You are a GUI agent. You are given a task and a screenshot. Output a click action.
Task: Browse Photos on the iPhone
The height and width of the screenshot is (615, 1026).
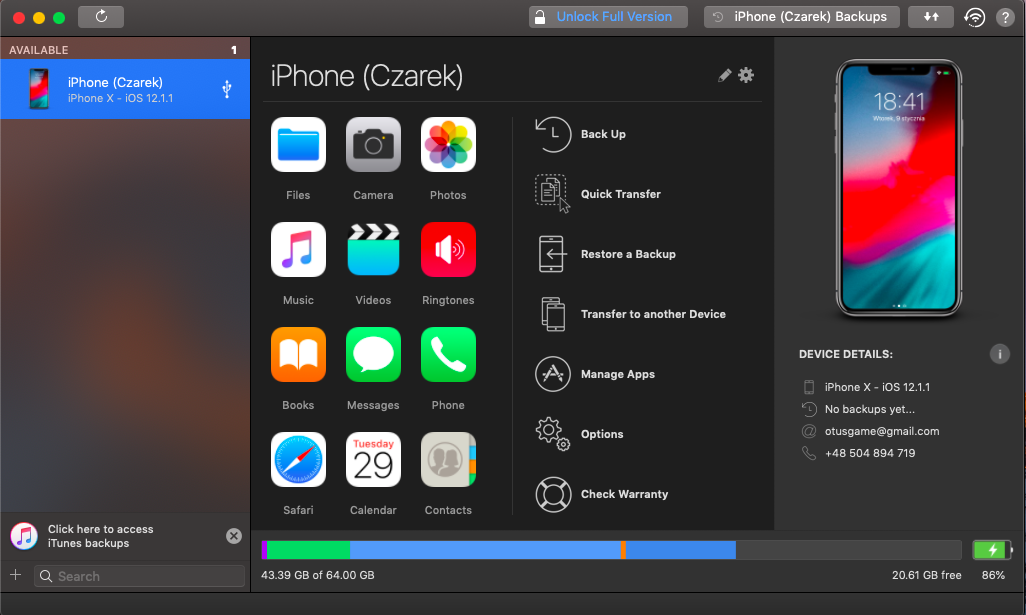coord(447,144)
